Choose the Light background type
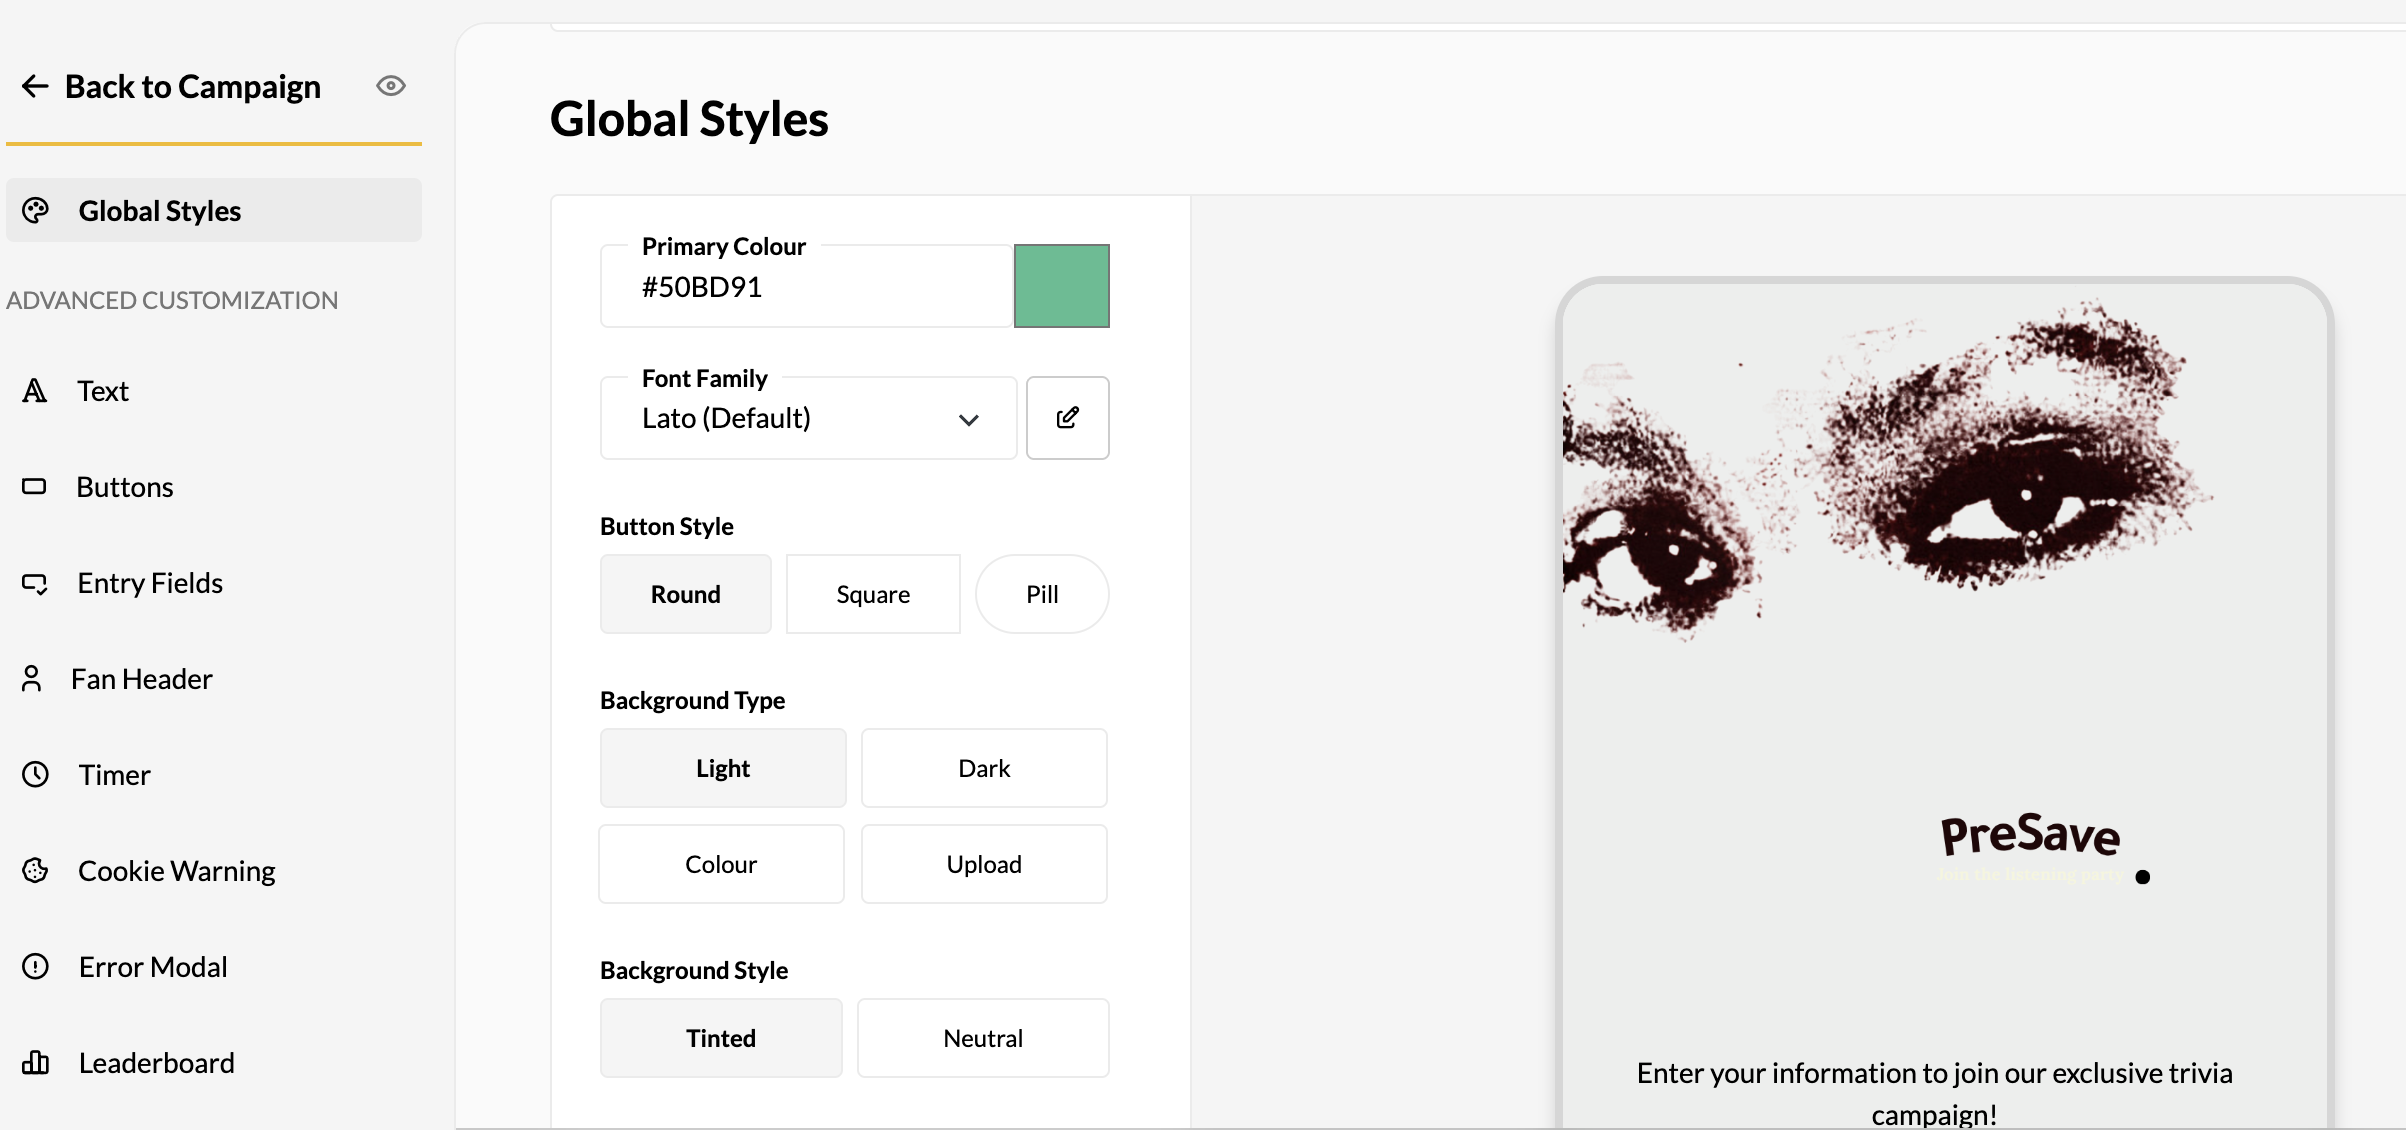The width and height of the screenshot is (2406, 1130). pyautogui.click(x=723, y=768)
